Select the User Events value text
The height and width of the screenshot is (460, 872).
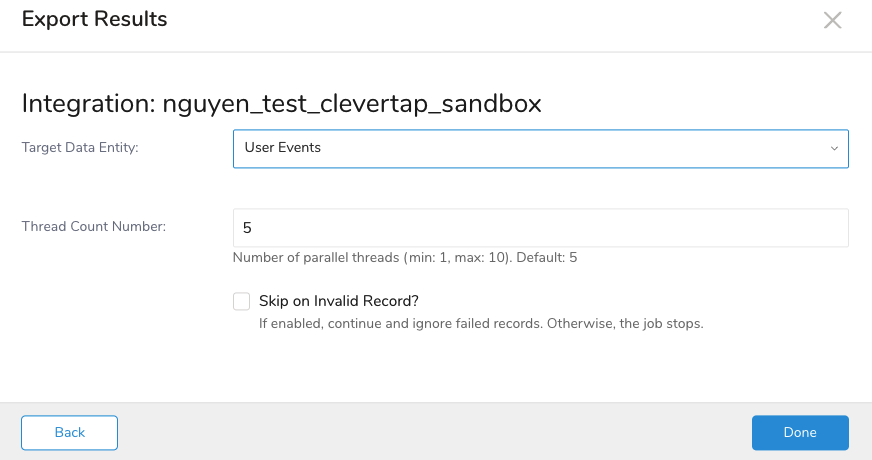pos(283,148)
